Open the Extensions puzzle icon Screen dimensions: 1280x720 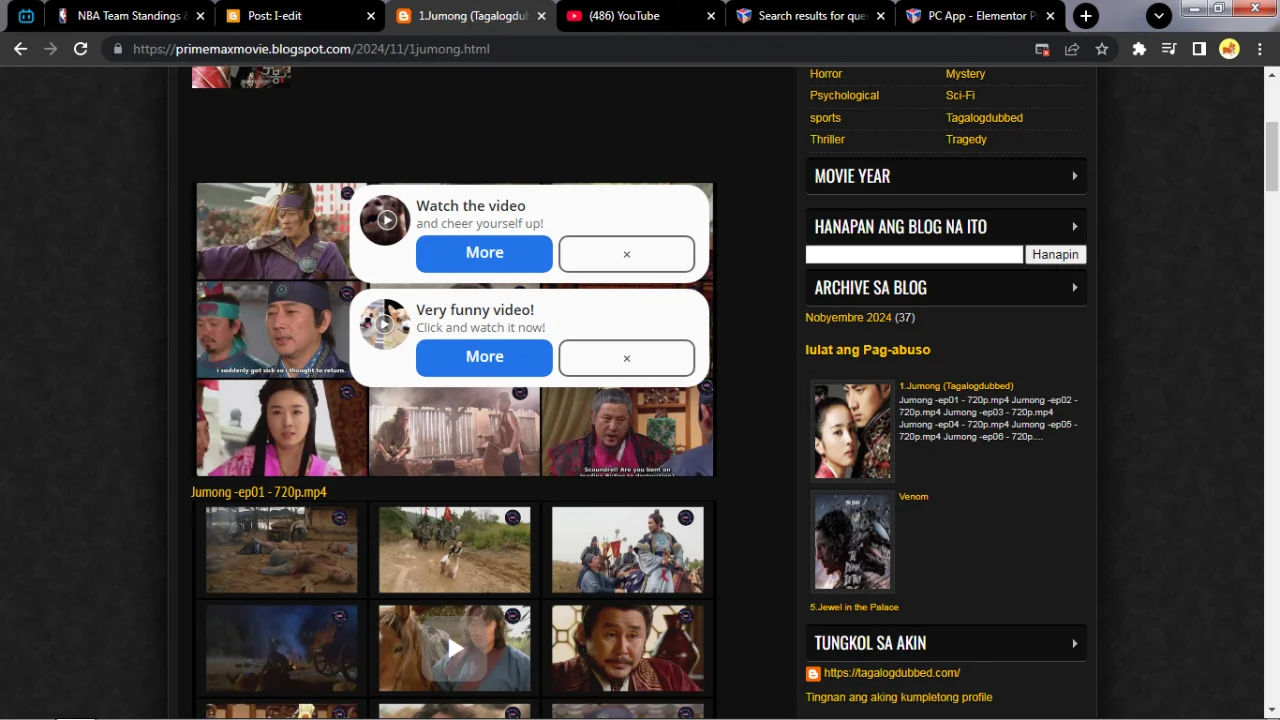pos(1139,48)
